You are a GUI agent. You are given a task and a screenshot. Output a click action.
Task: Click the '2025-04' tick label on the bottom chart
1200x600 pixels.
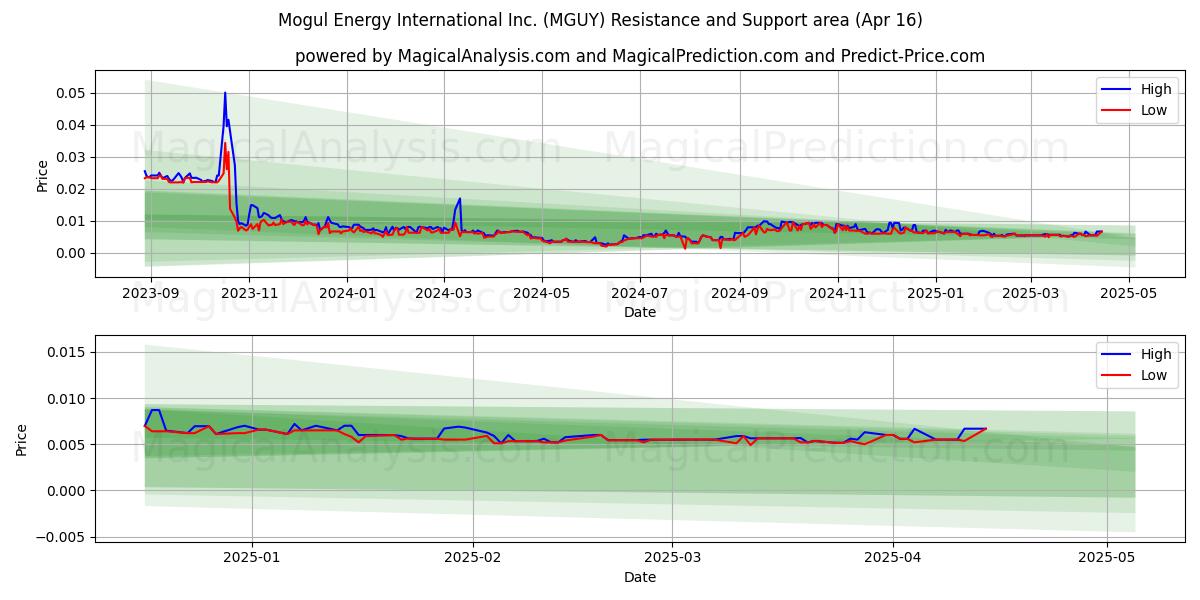tap(893, 559)
